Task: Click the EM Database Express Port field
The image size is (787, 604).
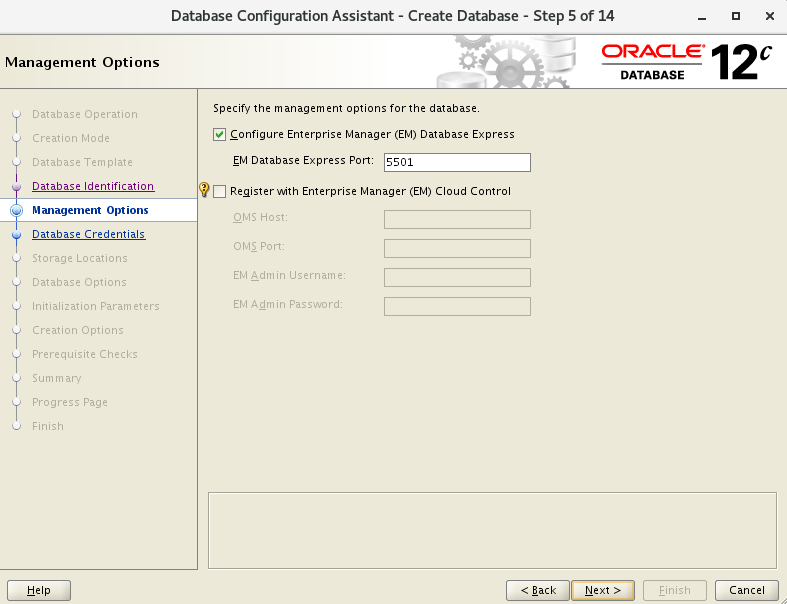Action: tap(457, 163)
